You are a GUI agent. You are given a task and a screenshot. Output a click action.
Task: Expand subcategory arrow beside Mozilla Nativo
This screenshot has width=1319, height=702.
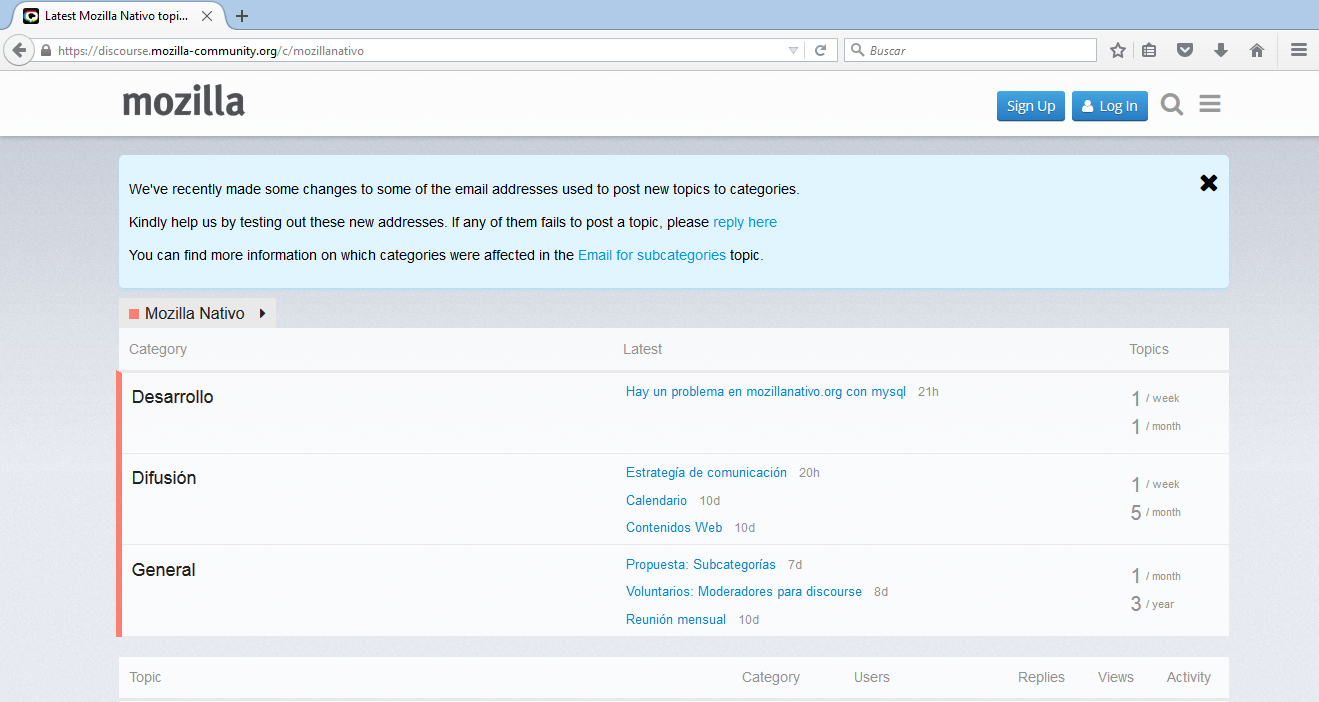[263, 313]
